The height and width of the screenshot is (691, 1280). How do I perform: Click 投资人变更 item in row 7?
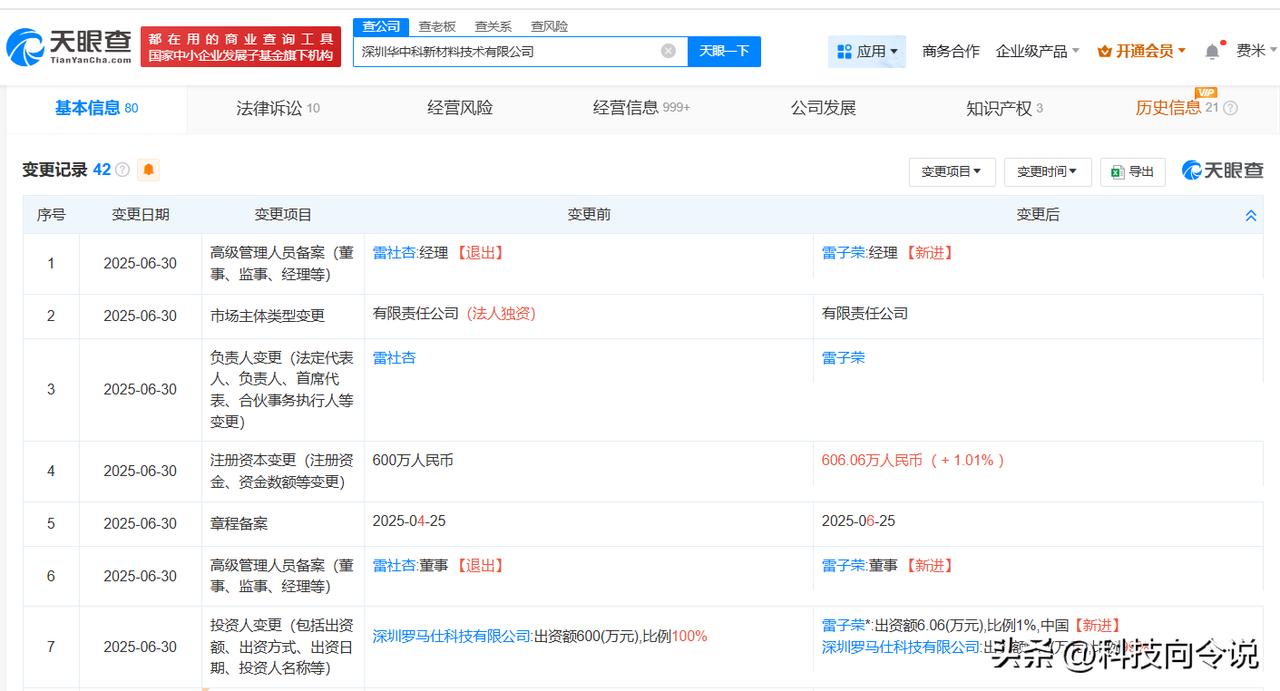coord(281,647)
